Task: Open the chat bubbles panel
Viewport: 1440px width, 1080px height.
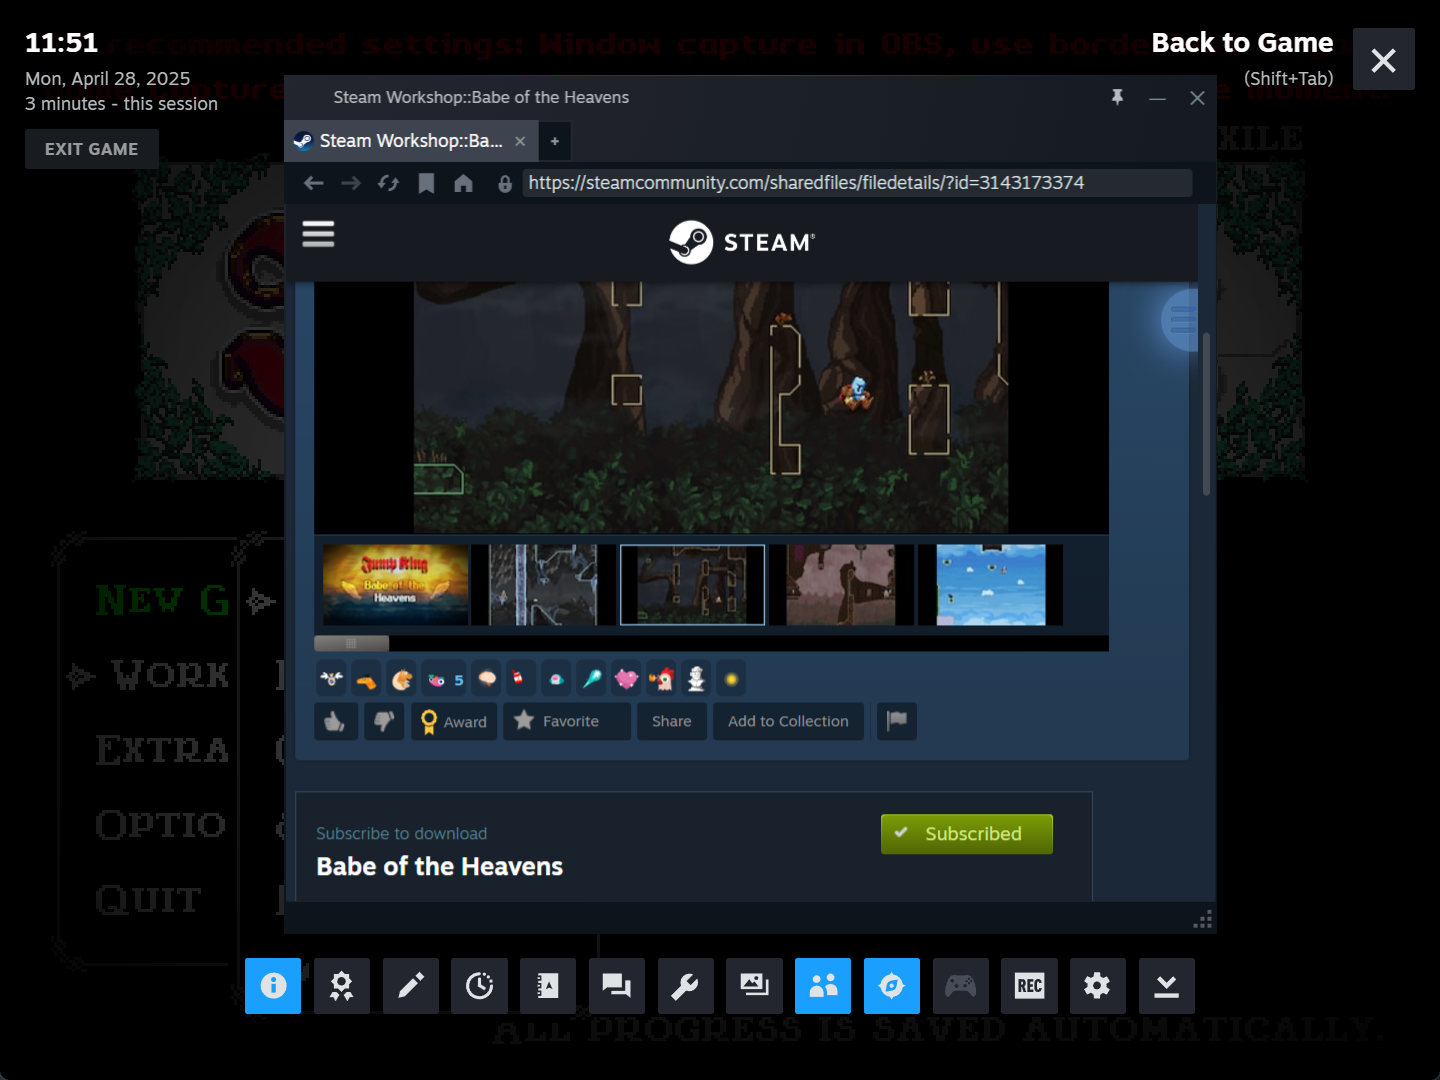Action: point(616,986)
